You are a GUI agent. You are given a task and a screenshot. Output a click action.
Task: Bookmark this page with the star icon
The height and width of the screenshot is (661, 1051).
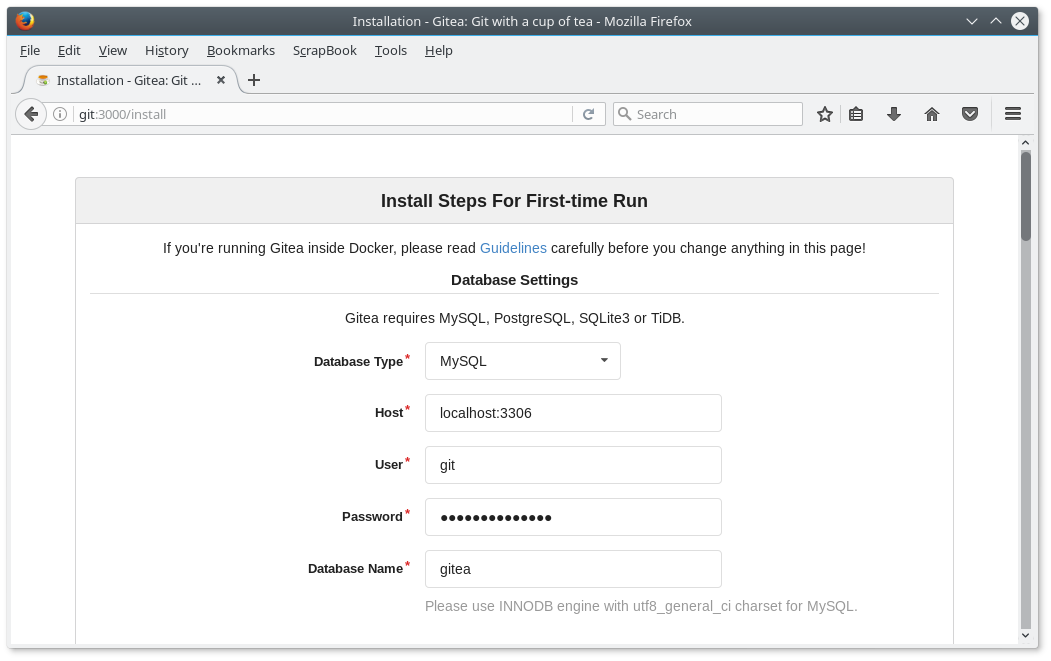[825, 114]
